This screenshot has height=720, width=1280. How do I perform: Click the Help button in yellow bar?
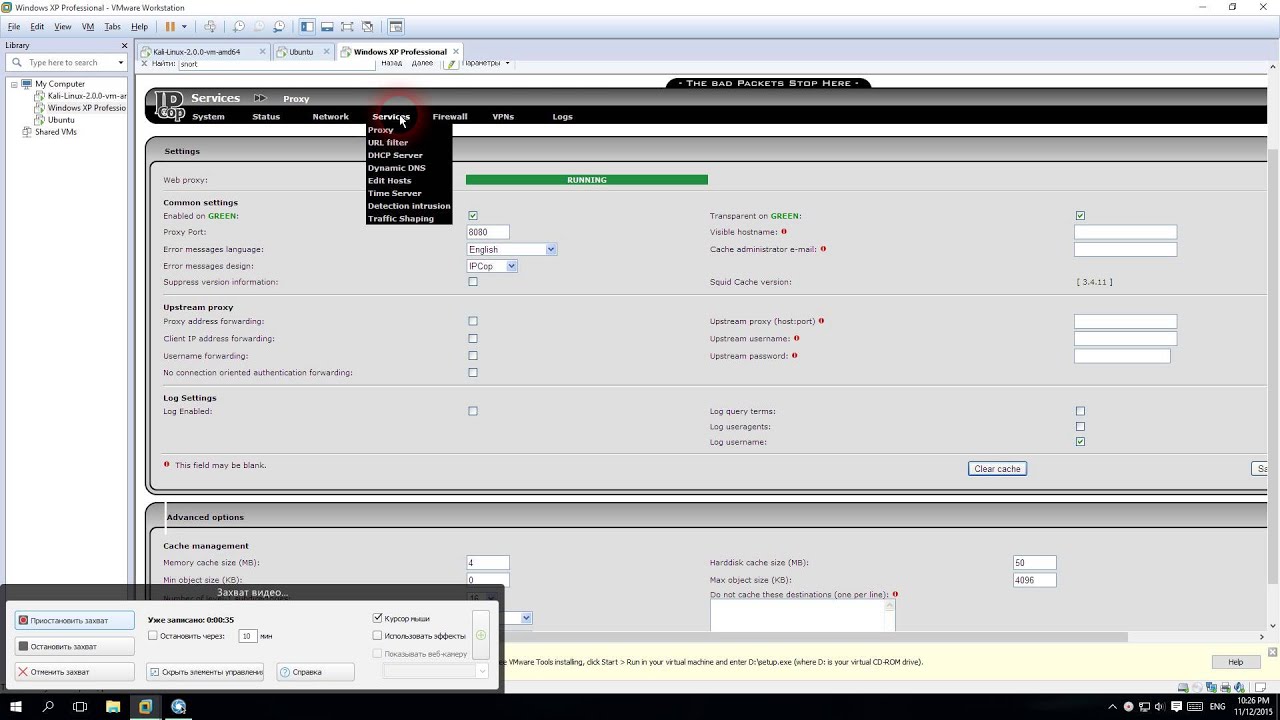[x=1235, y=662]
